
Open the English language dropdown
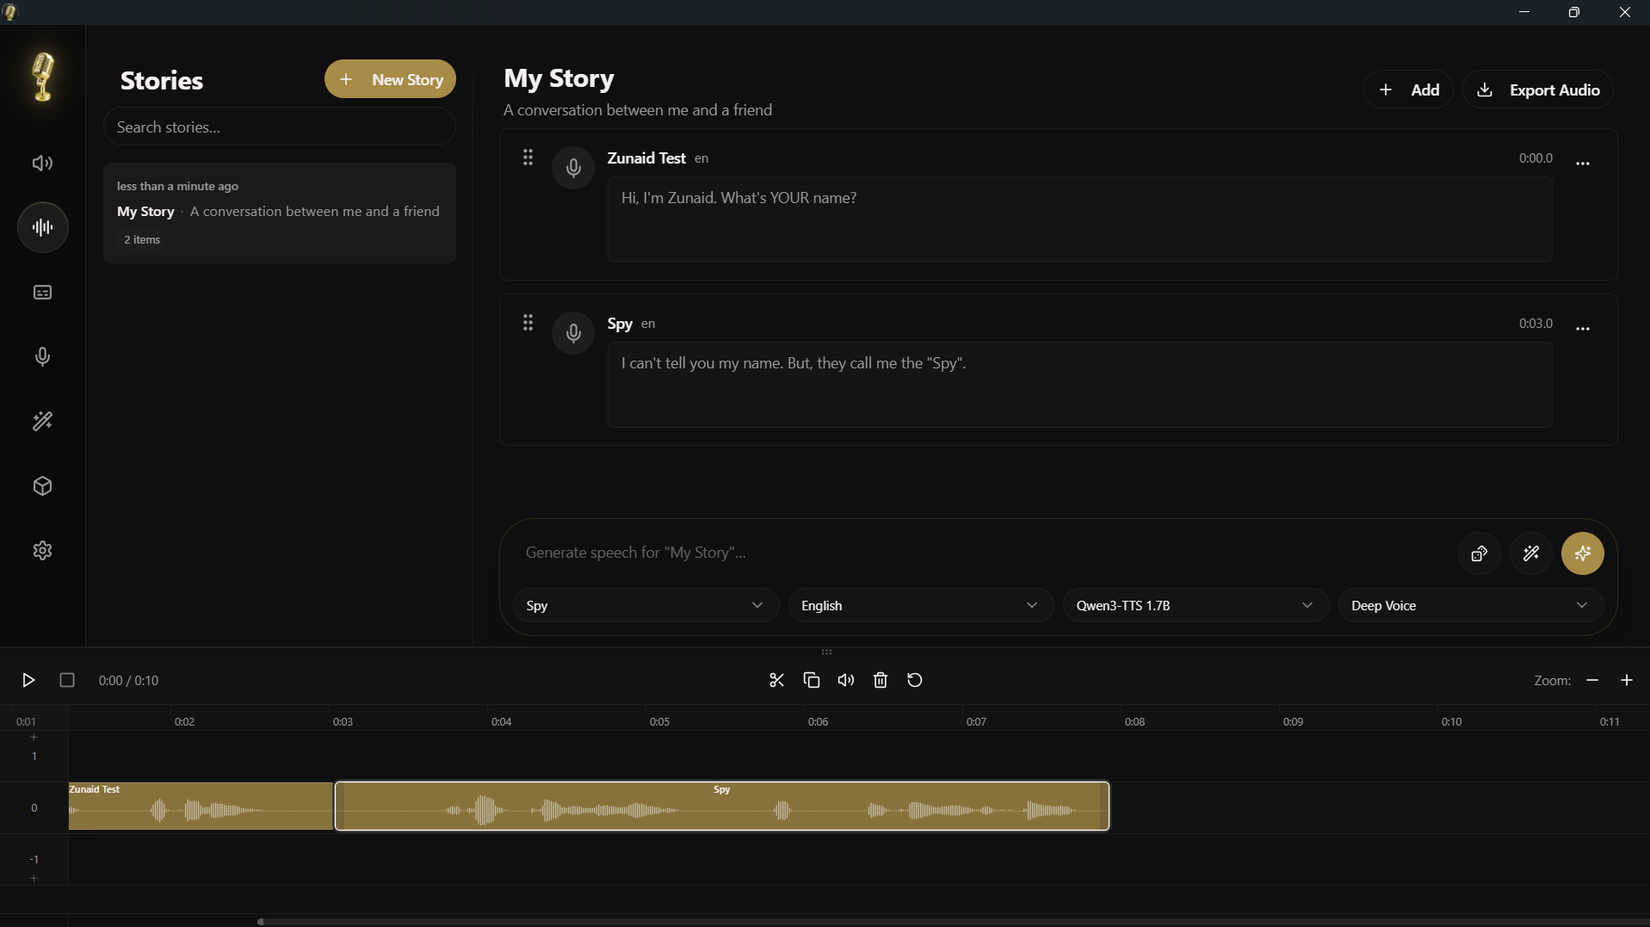[x=920, y=605]
